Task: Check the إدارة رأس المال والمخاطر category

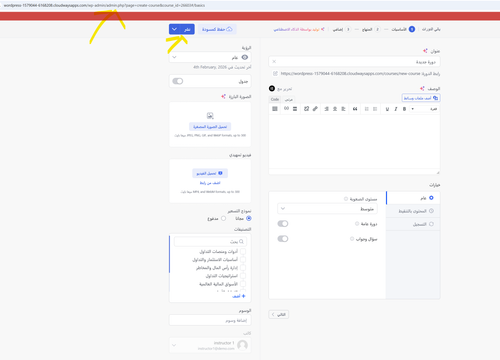Action: [x=243, y=268]
